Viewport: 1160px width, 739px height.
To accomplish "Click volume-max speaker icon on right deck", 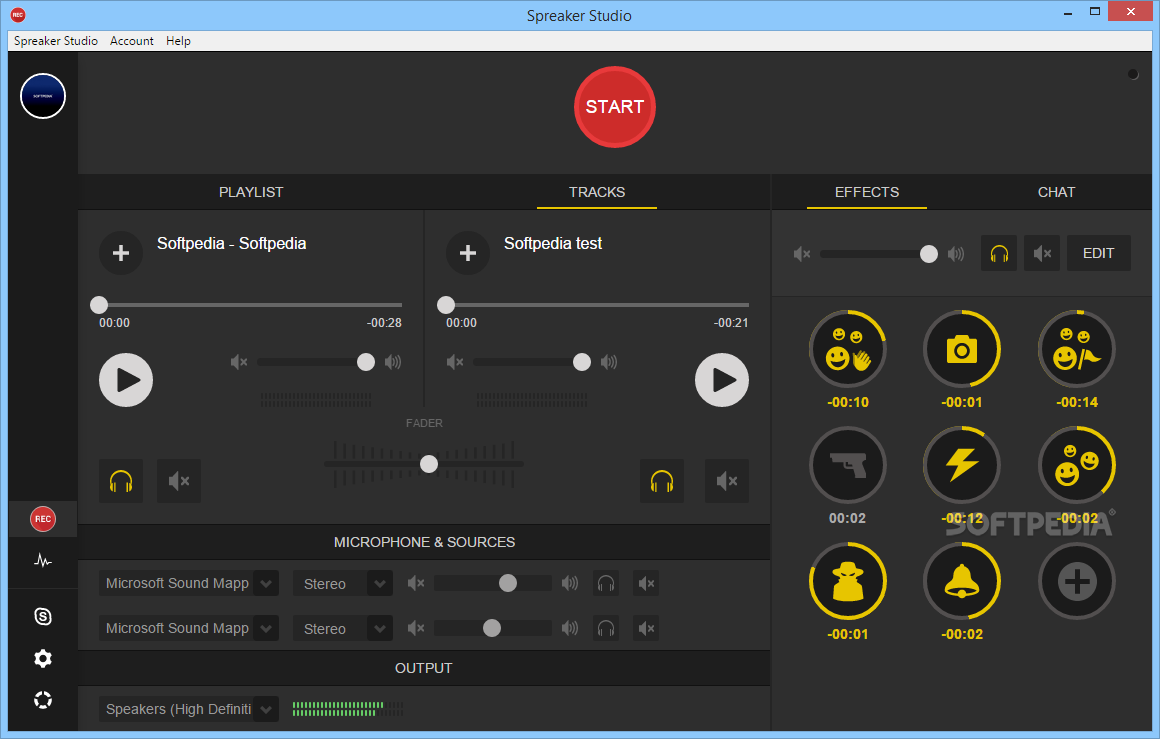I will pos(609,362).
